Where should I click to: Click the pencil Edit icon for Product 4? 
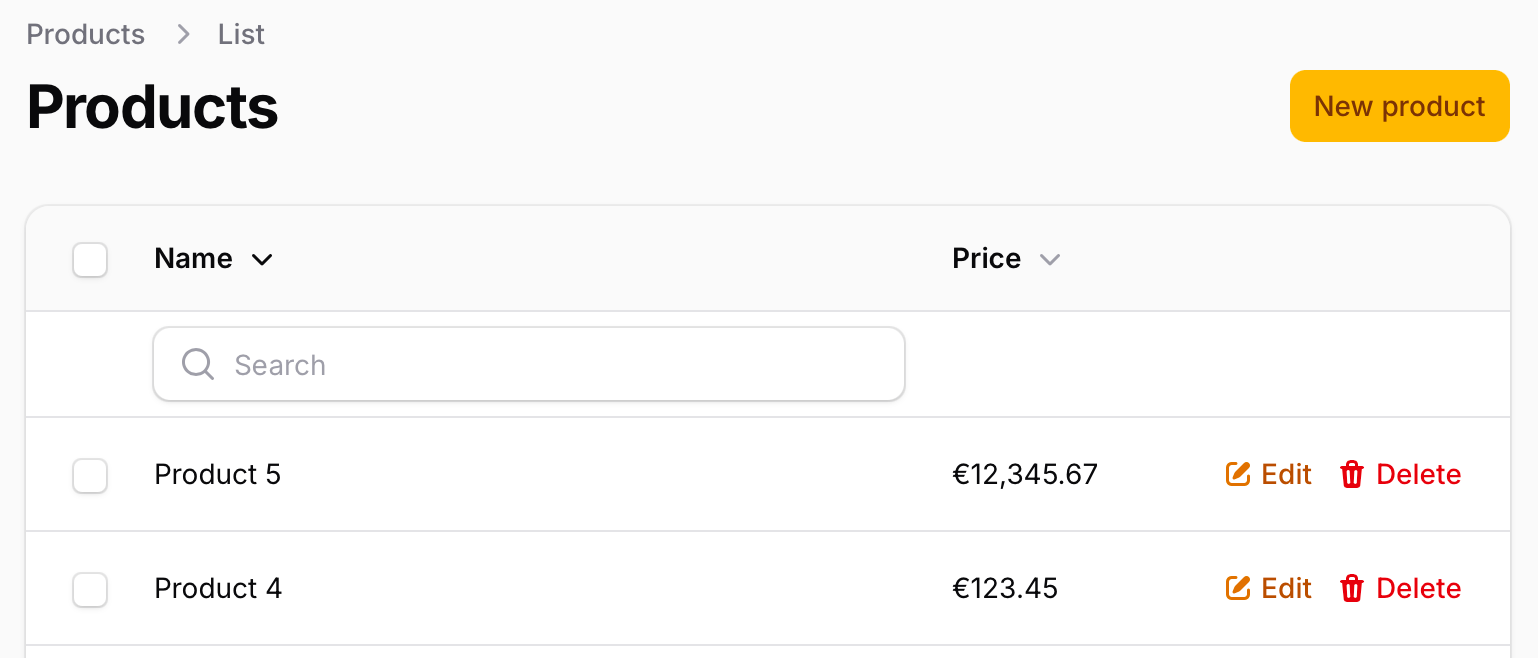[1238, 588]
